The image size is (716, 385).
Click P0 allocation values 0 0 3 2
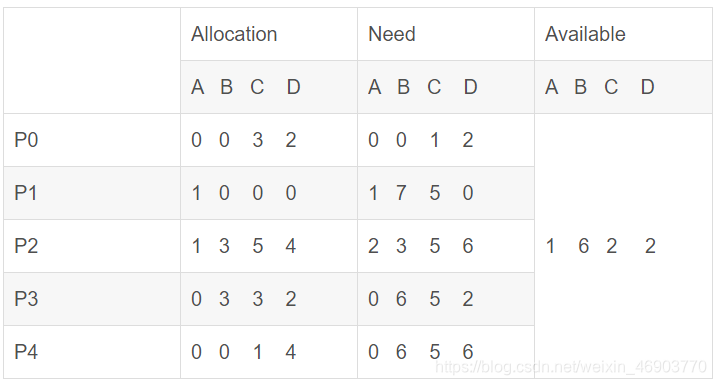[x=244, y=140]
